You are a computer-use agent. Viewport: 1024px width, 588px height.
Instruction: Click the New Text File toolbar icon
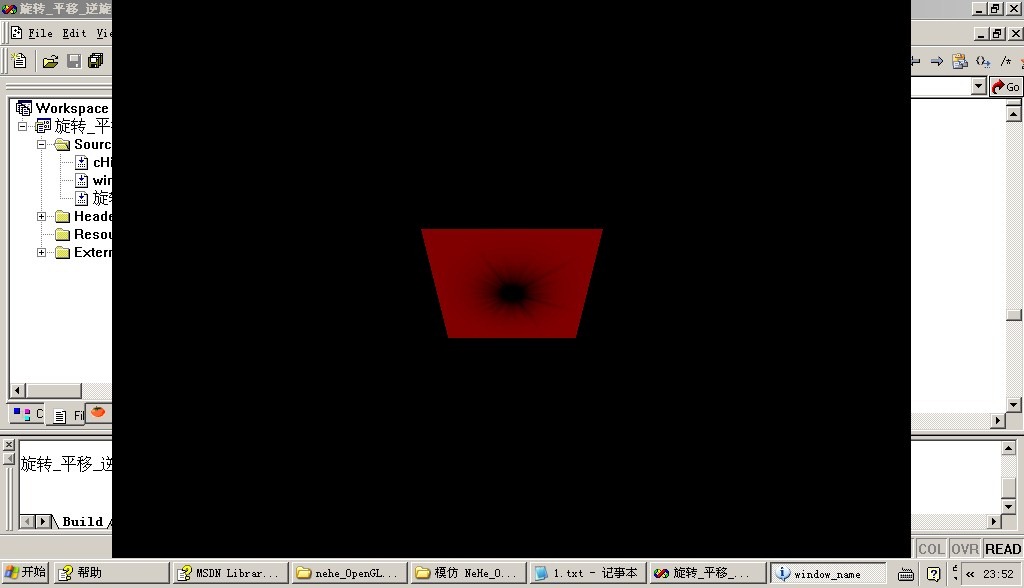(x=20, y=61)
